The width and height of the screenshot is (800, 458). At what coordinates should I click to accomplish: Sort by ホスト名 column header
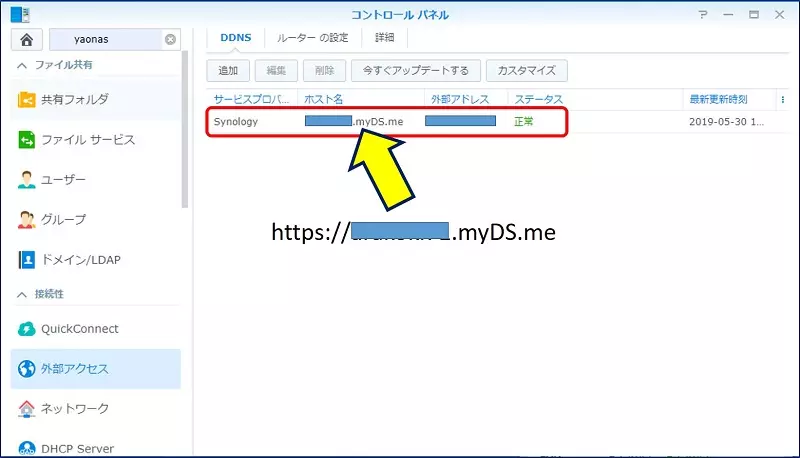click(x=361, y=99)
